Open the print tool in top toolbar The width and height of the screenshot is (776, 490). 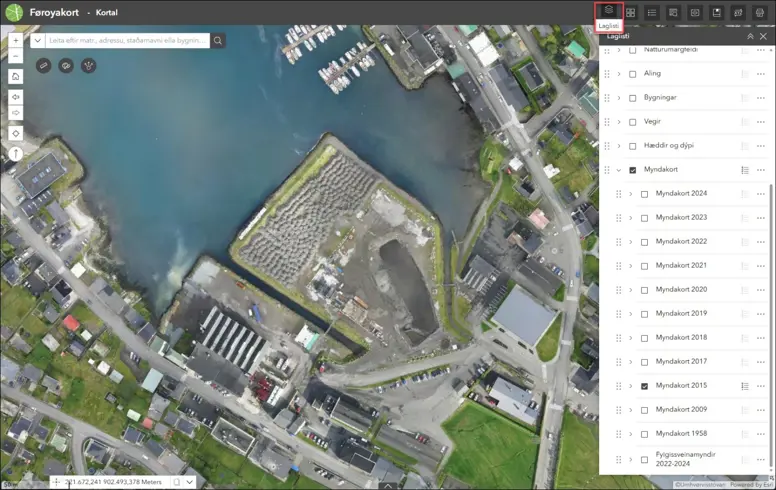click(761, 12)
